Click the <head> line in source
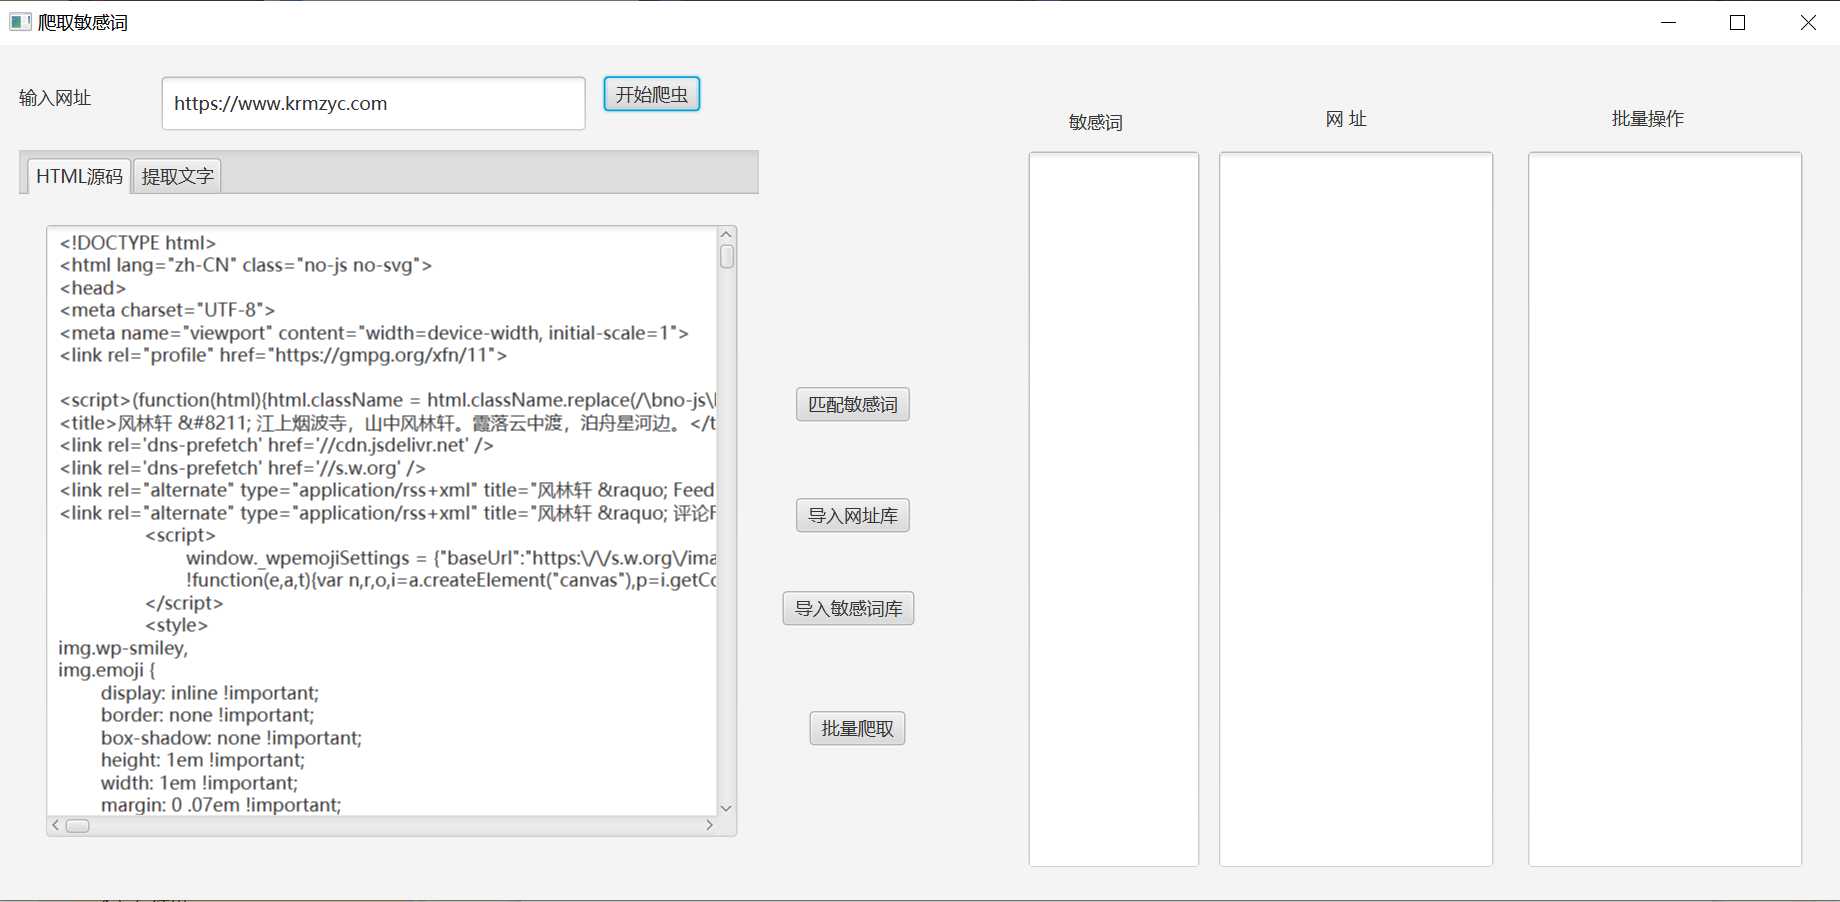The height and width of the screenshot is (902, 1840). pyautogui.click(x=92, y=288)
